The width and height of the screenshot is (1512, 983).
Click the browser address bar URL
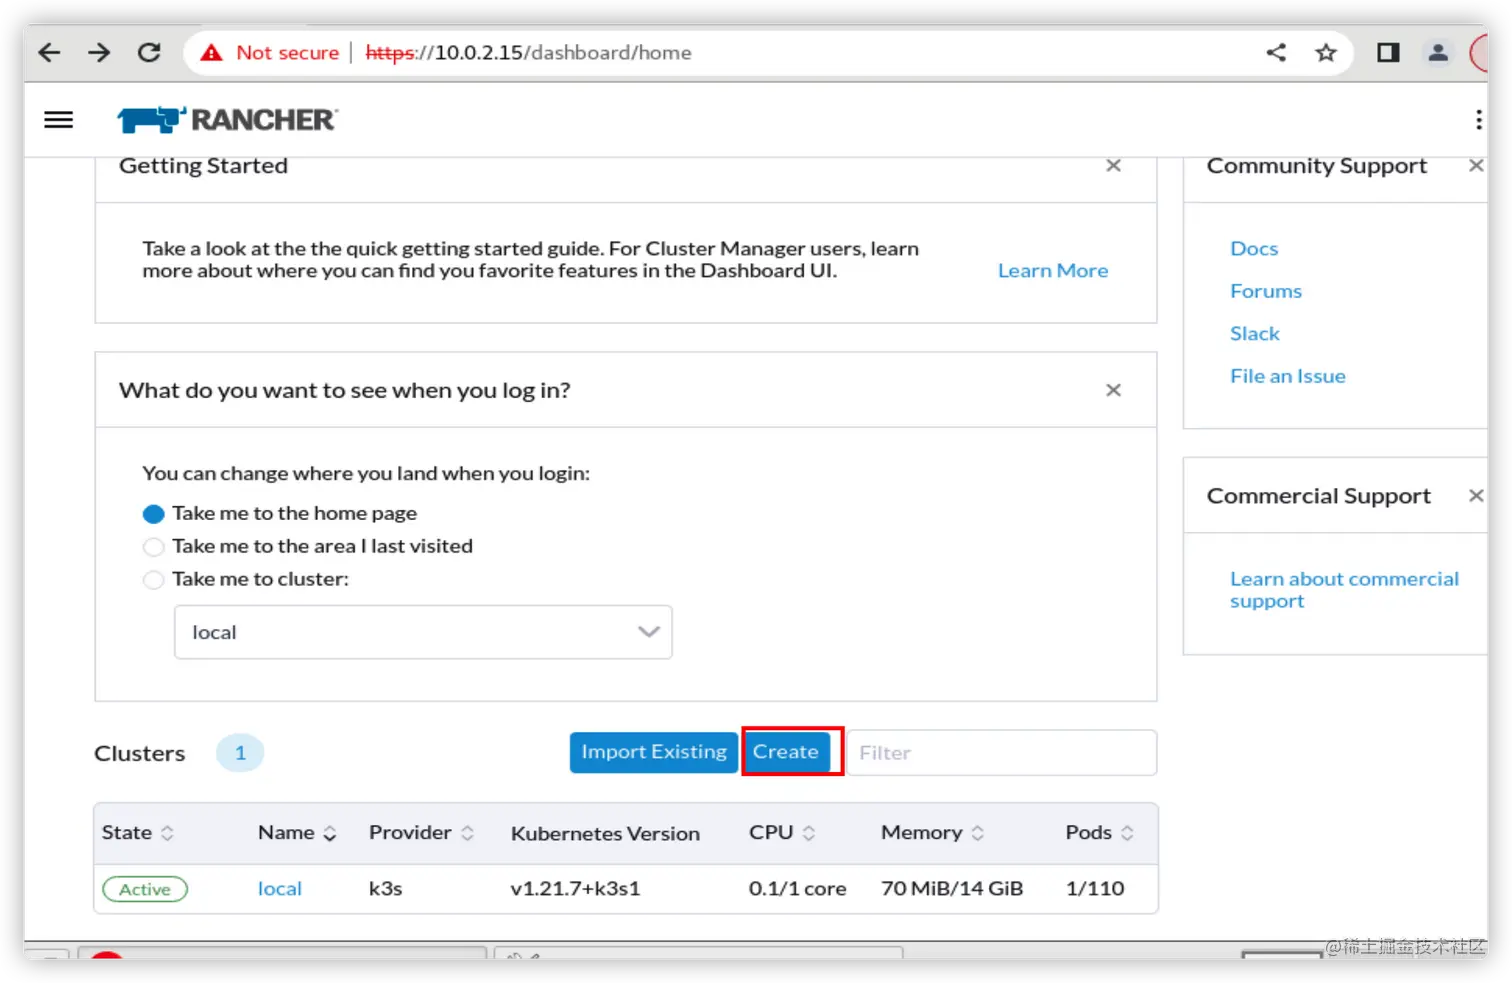pyautogui.click(x=528, y=53)
